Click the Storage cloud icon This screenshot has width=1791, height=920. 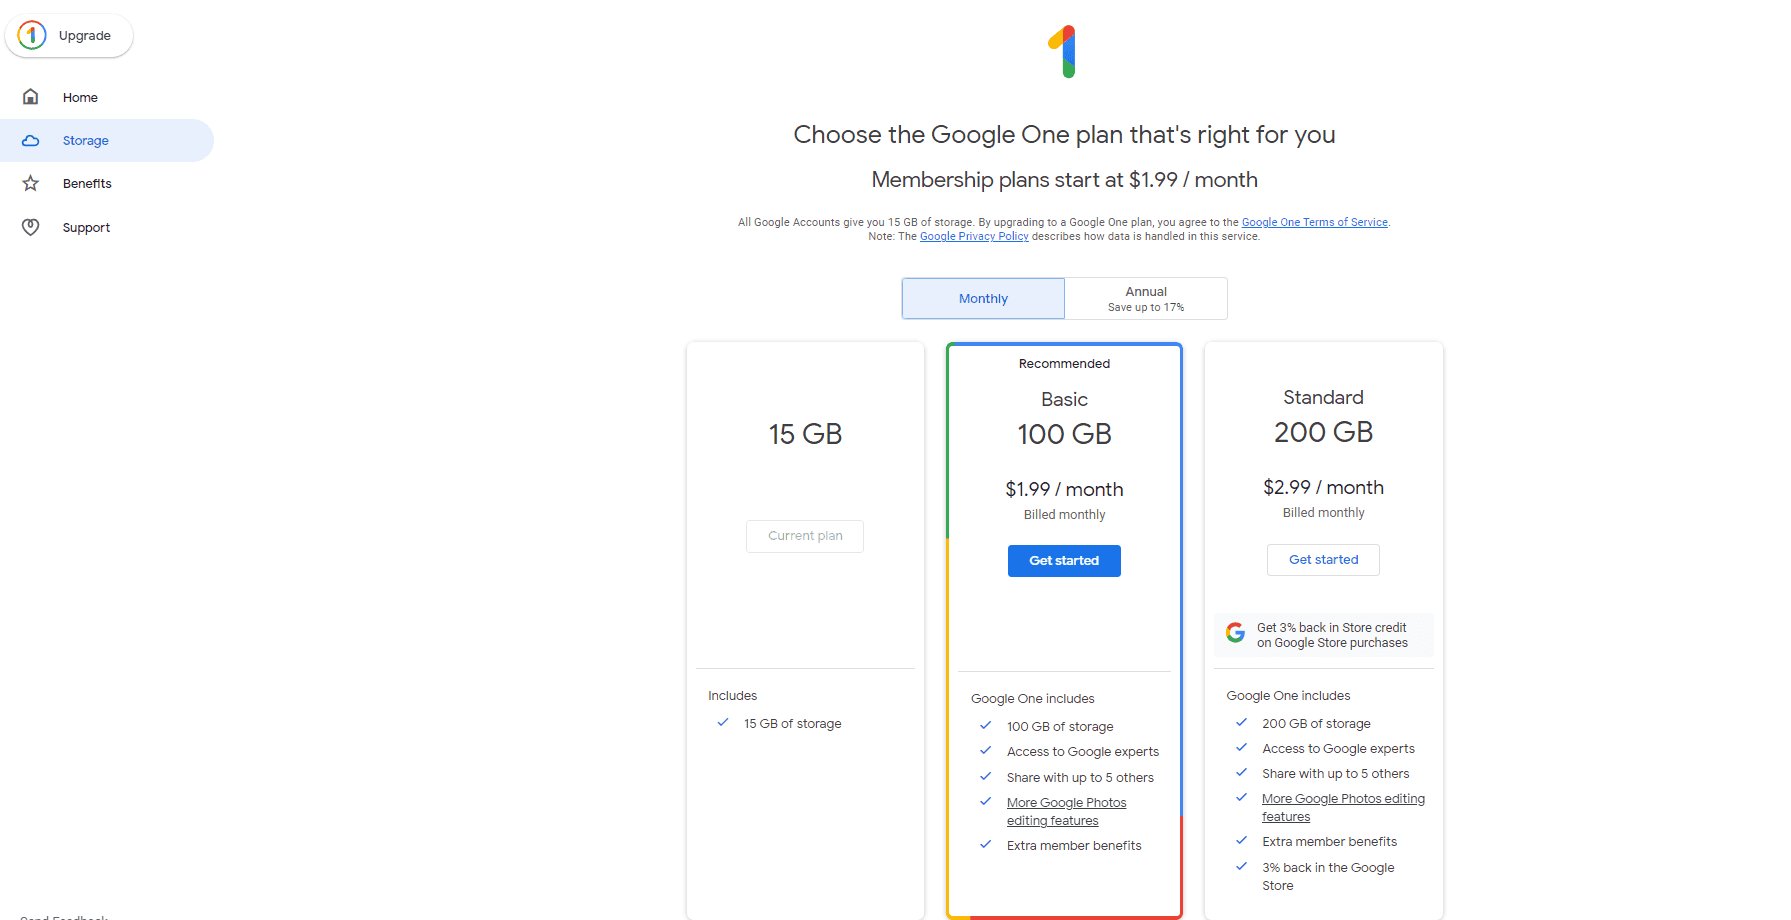click(x=31, y=141)
